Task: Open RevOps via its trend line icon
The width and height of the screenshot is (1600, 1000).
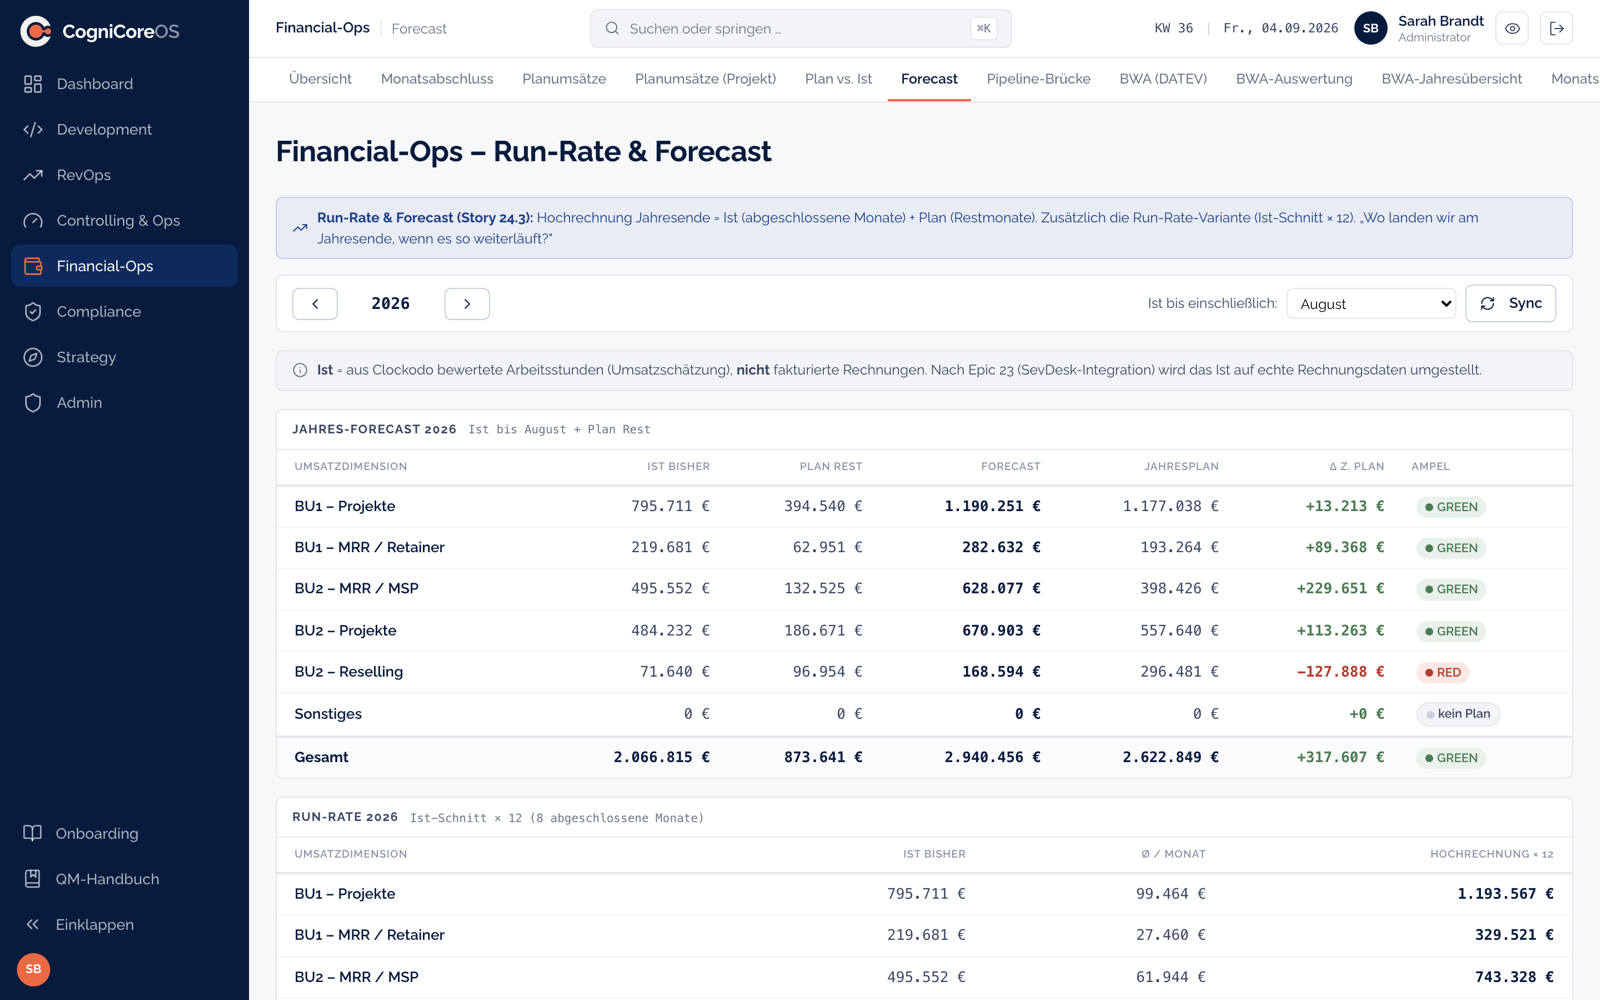Action: [33, 175]
